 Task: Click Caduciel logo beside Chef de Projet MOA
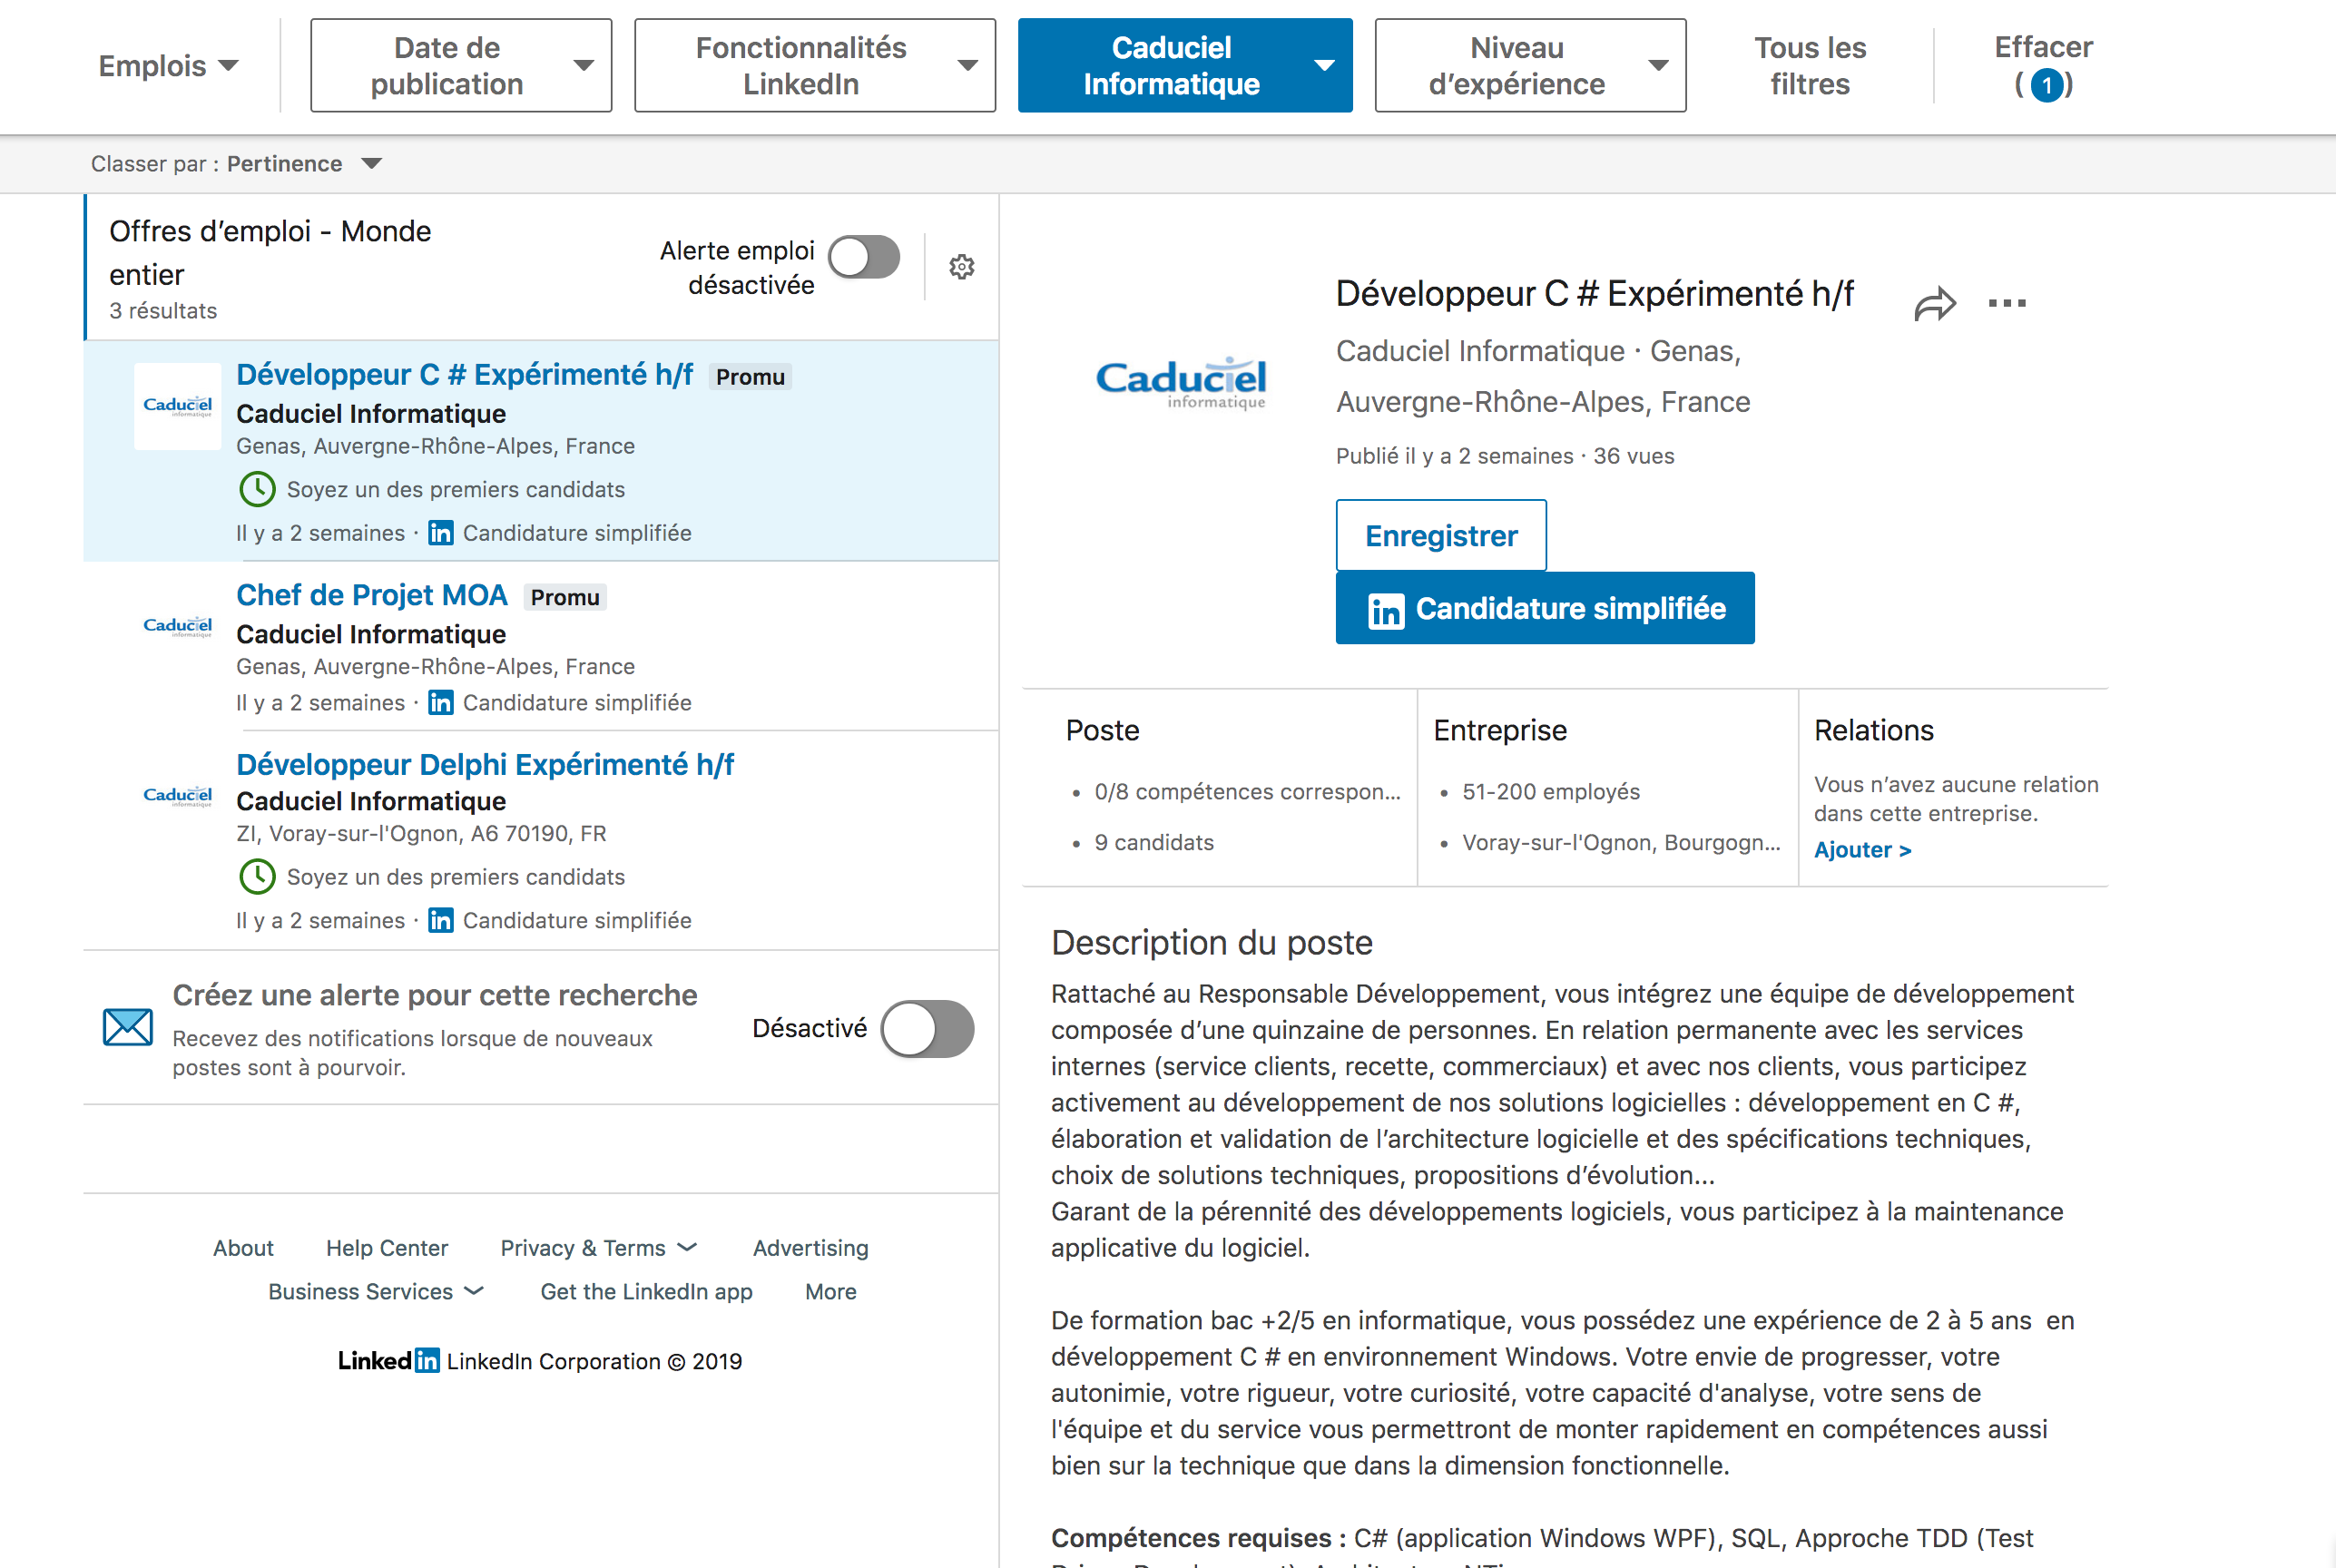tap(178, 627)
